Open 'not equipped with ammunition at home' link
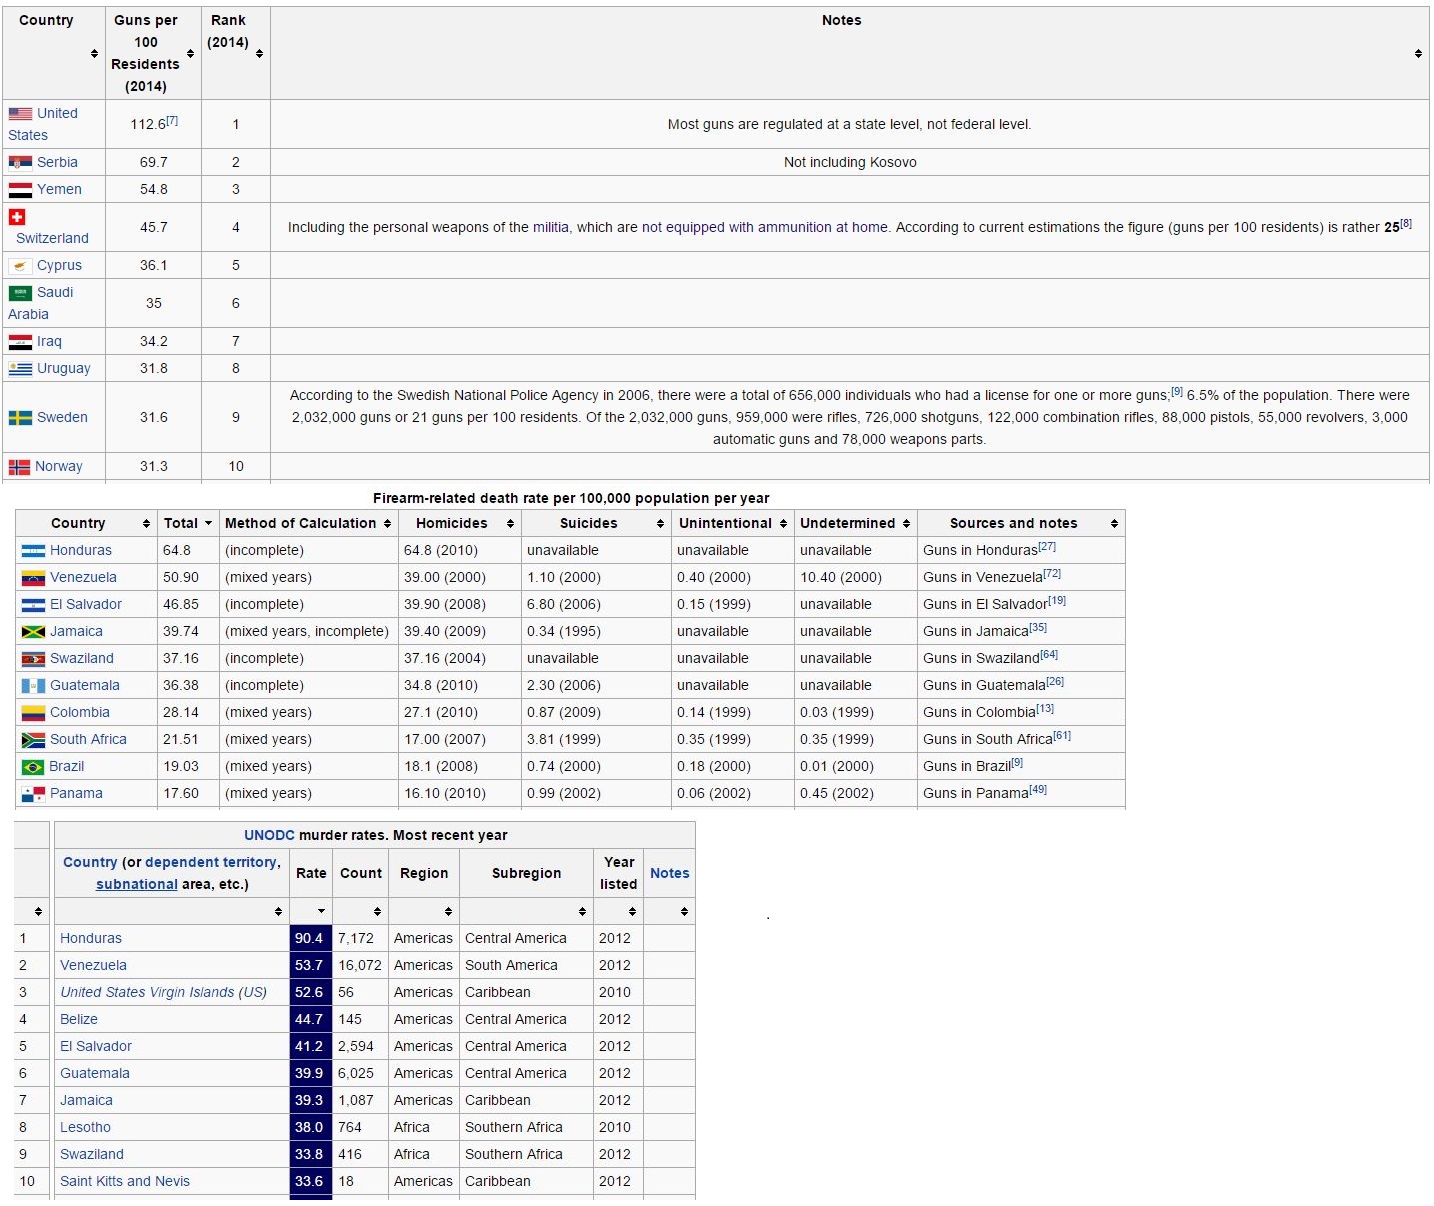The image size is (1434, 1206). [765, 227]
